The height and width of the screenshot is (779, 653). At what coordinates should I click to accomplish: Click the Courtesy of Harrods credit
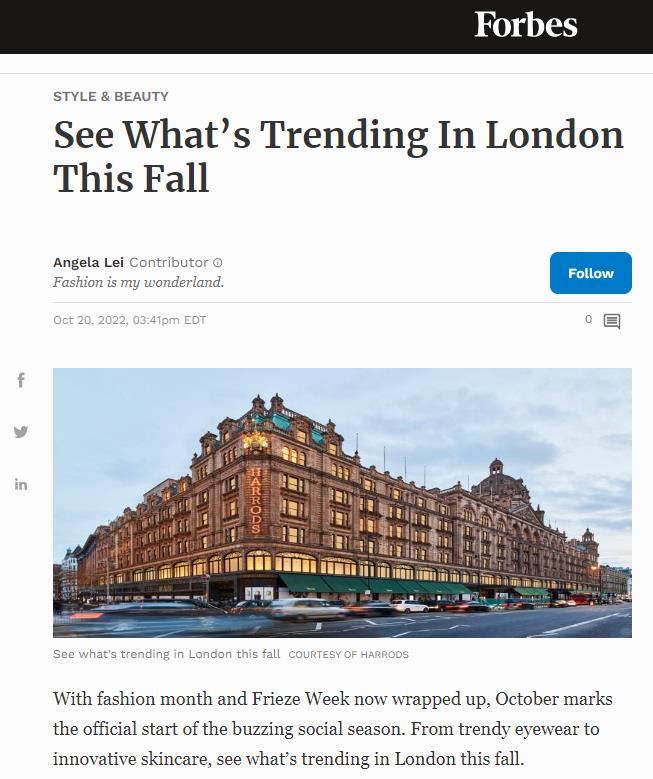point(348,654)
